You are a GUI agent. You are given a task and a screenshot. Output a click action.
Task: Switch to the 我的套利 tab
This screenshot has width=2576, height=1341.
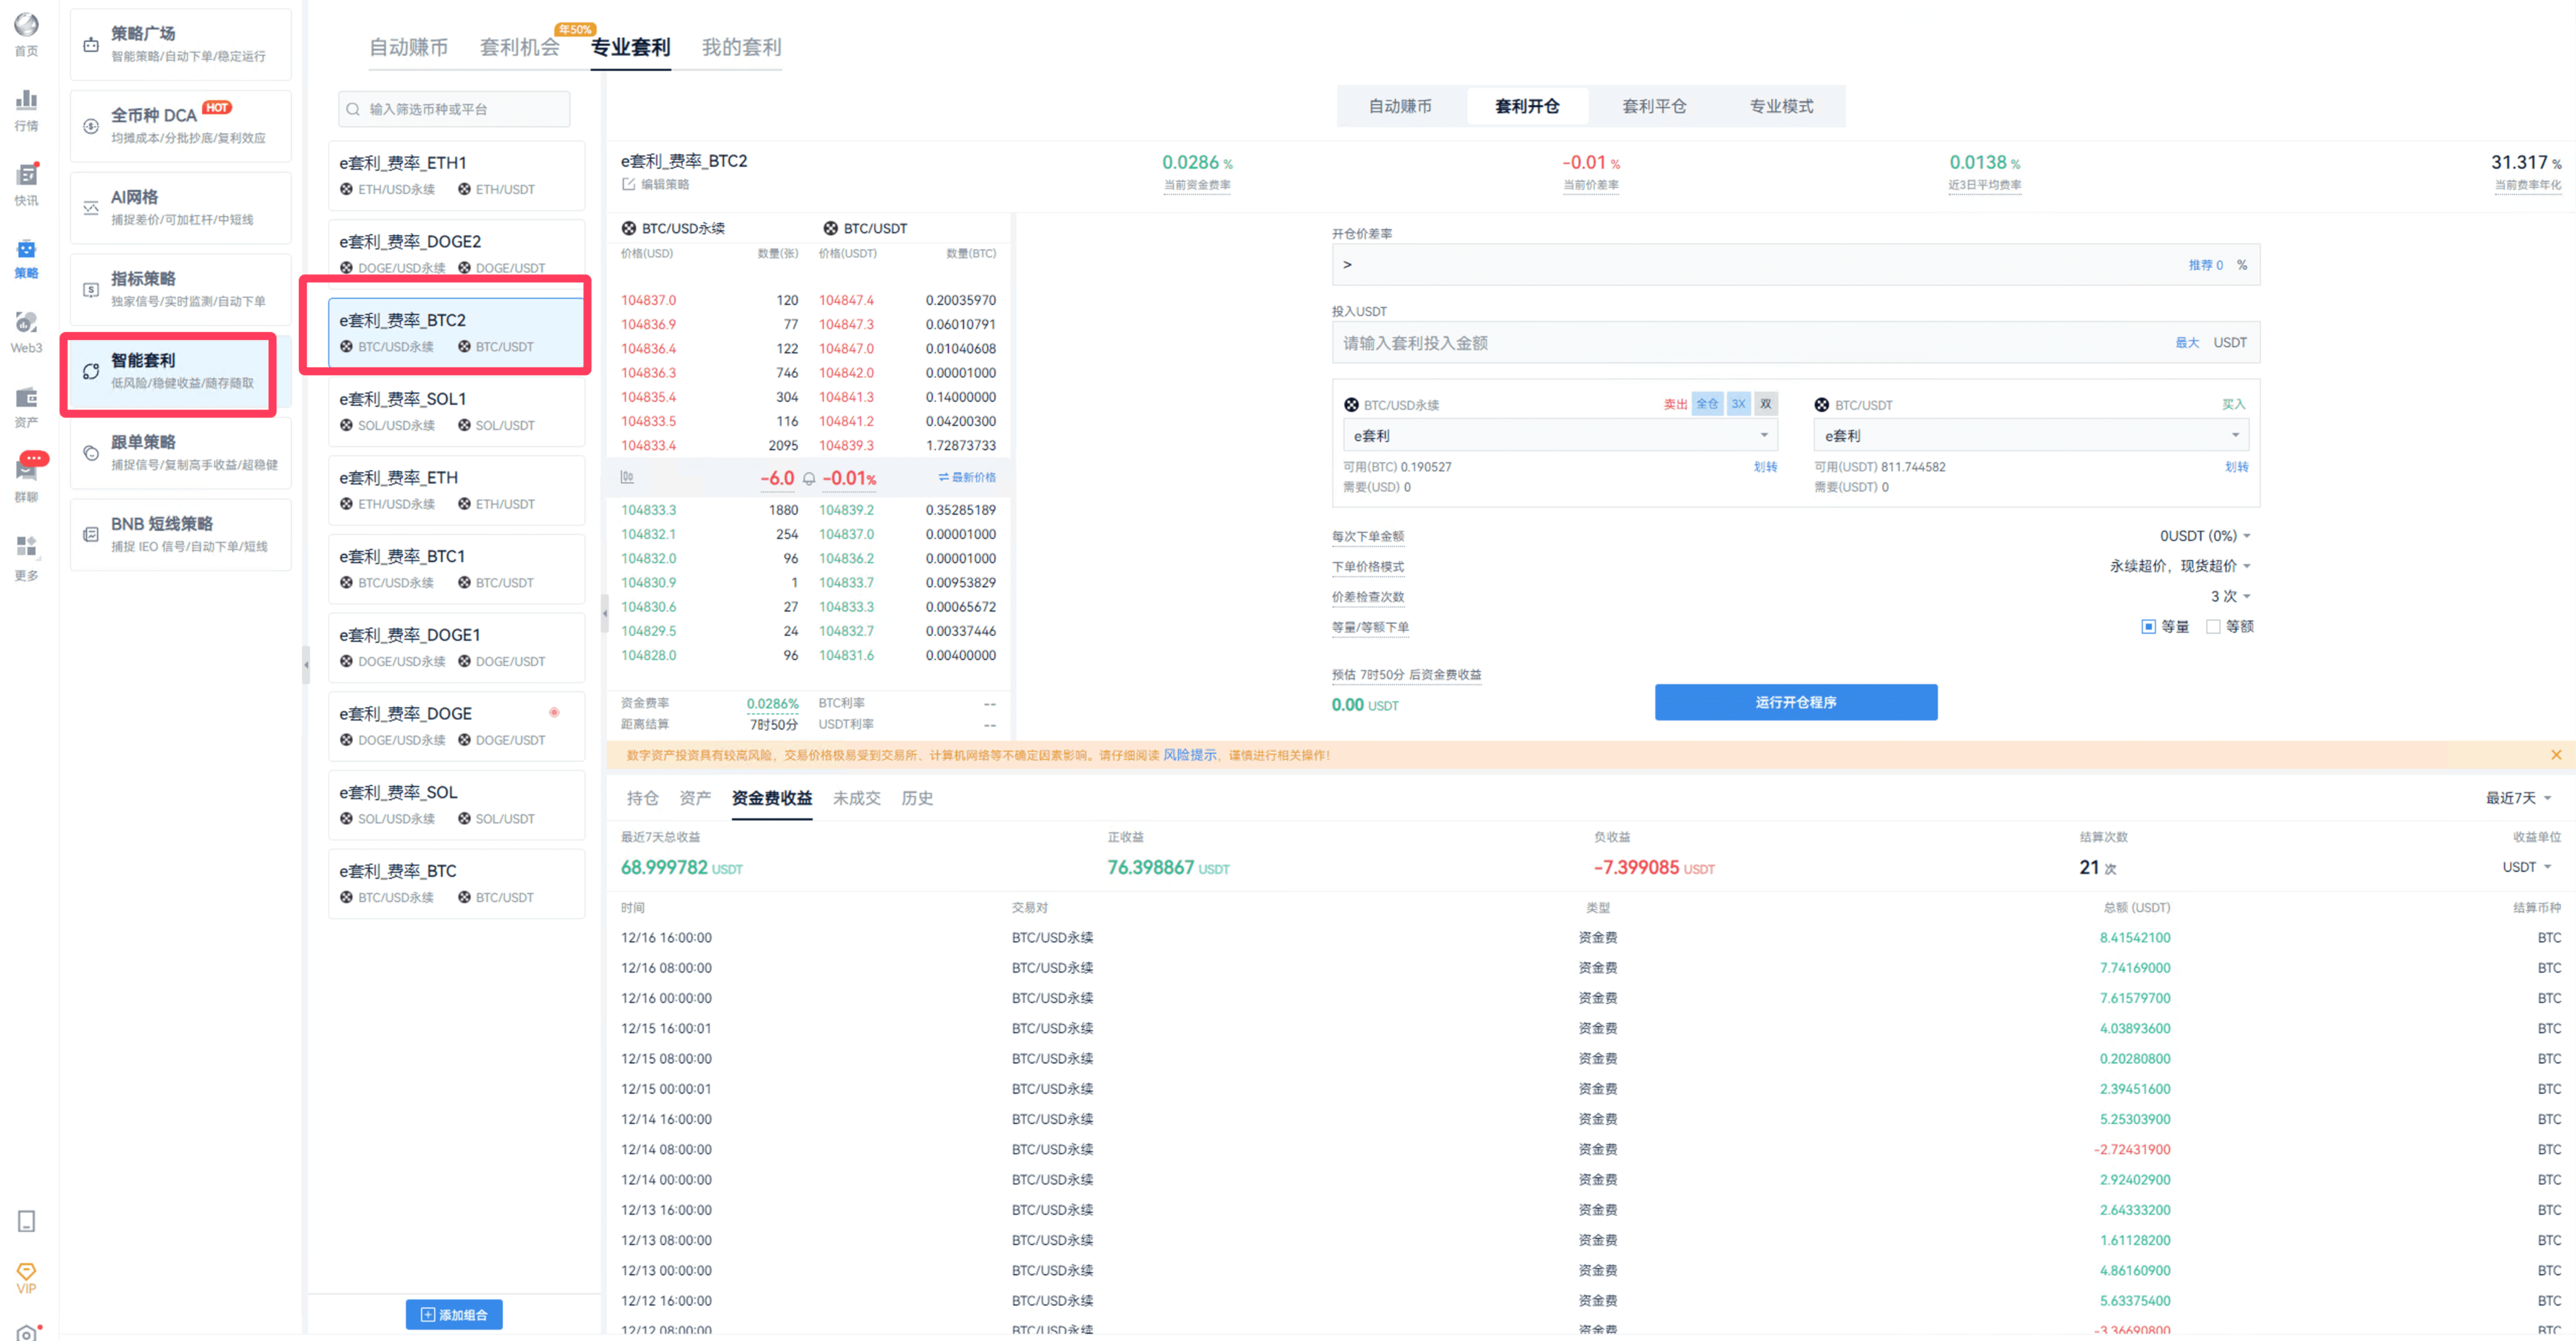tap(741, 47)
